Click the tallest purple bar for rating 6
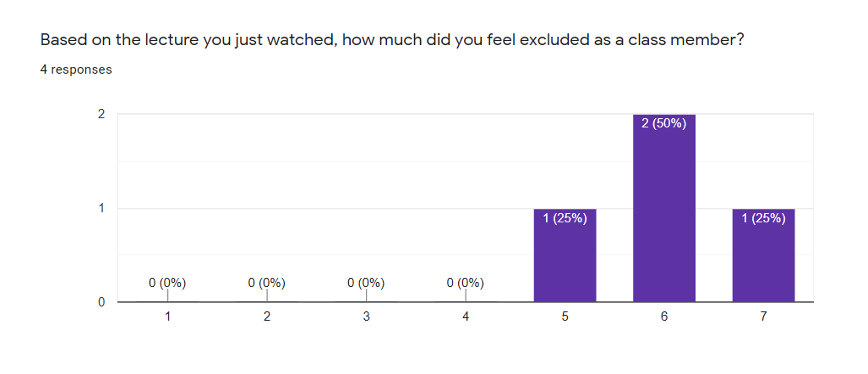Image resolution: width=868 pixels, height=374 pixels. [x=664, y=208]
